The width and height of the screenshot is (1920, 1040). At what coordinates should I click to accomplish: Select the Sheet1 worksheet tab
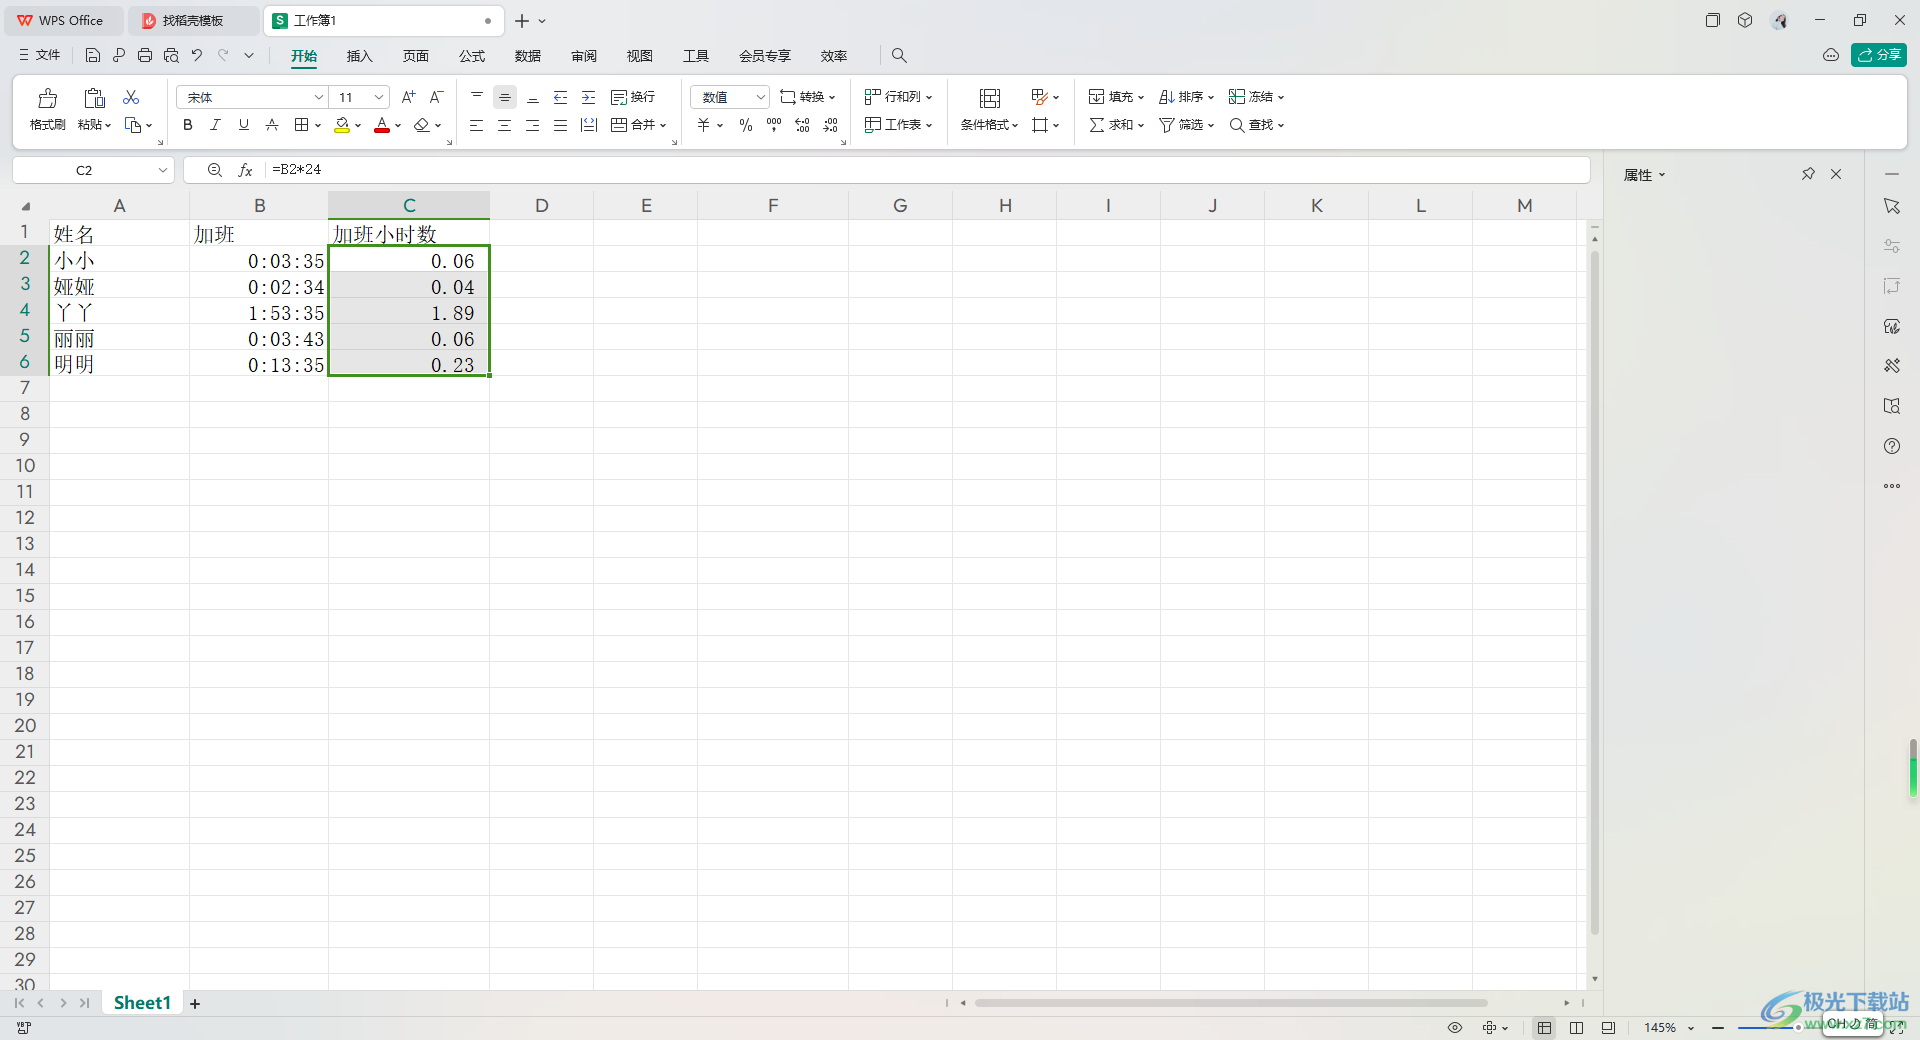(142, 1002)
